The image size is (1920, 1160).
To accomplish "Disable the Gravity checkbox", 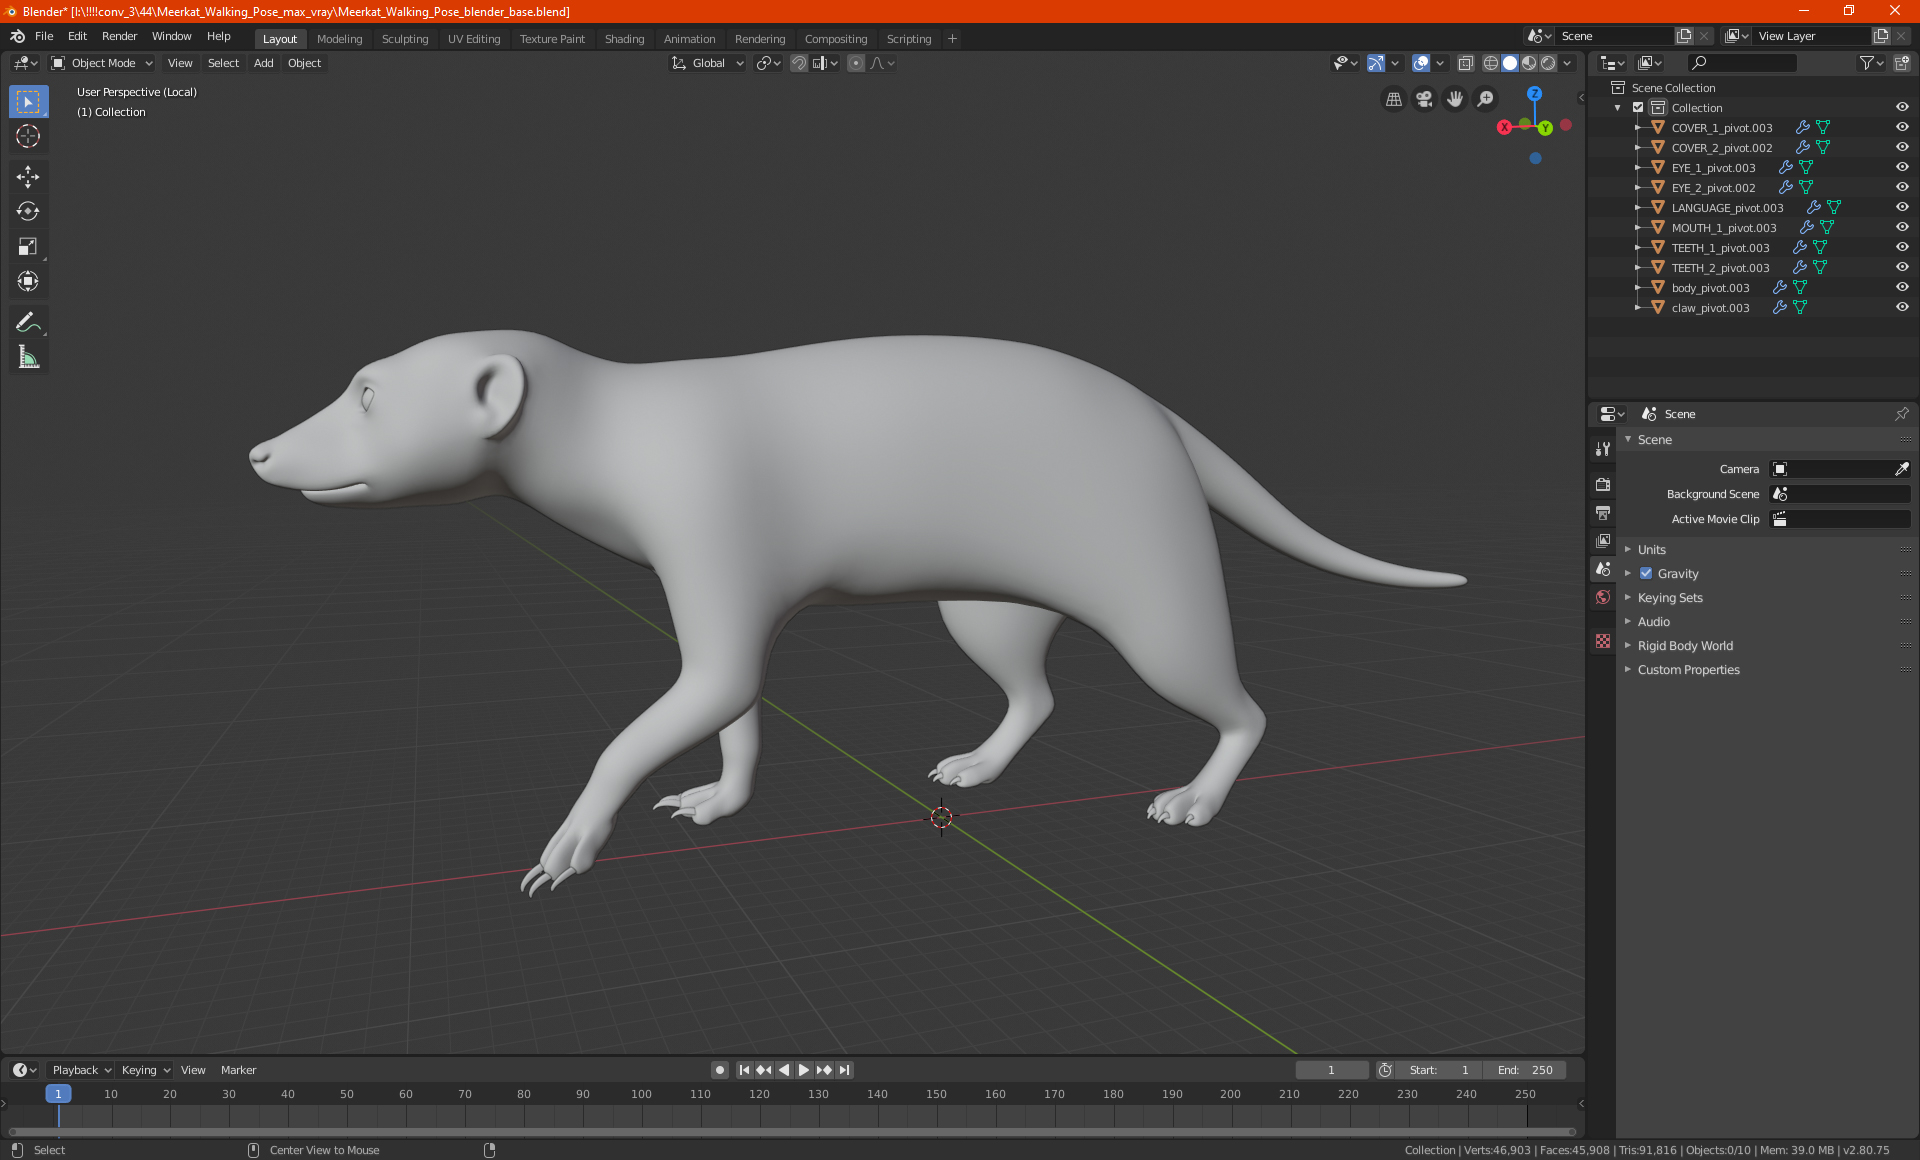I will coord(1646,574).
